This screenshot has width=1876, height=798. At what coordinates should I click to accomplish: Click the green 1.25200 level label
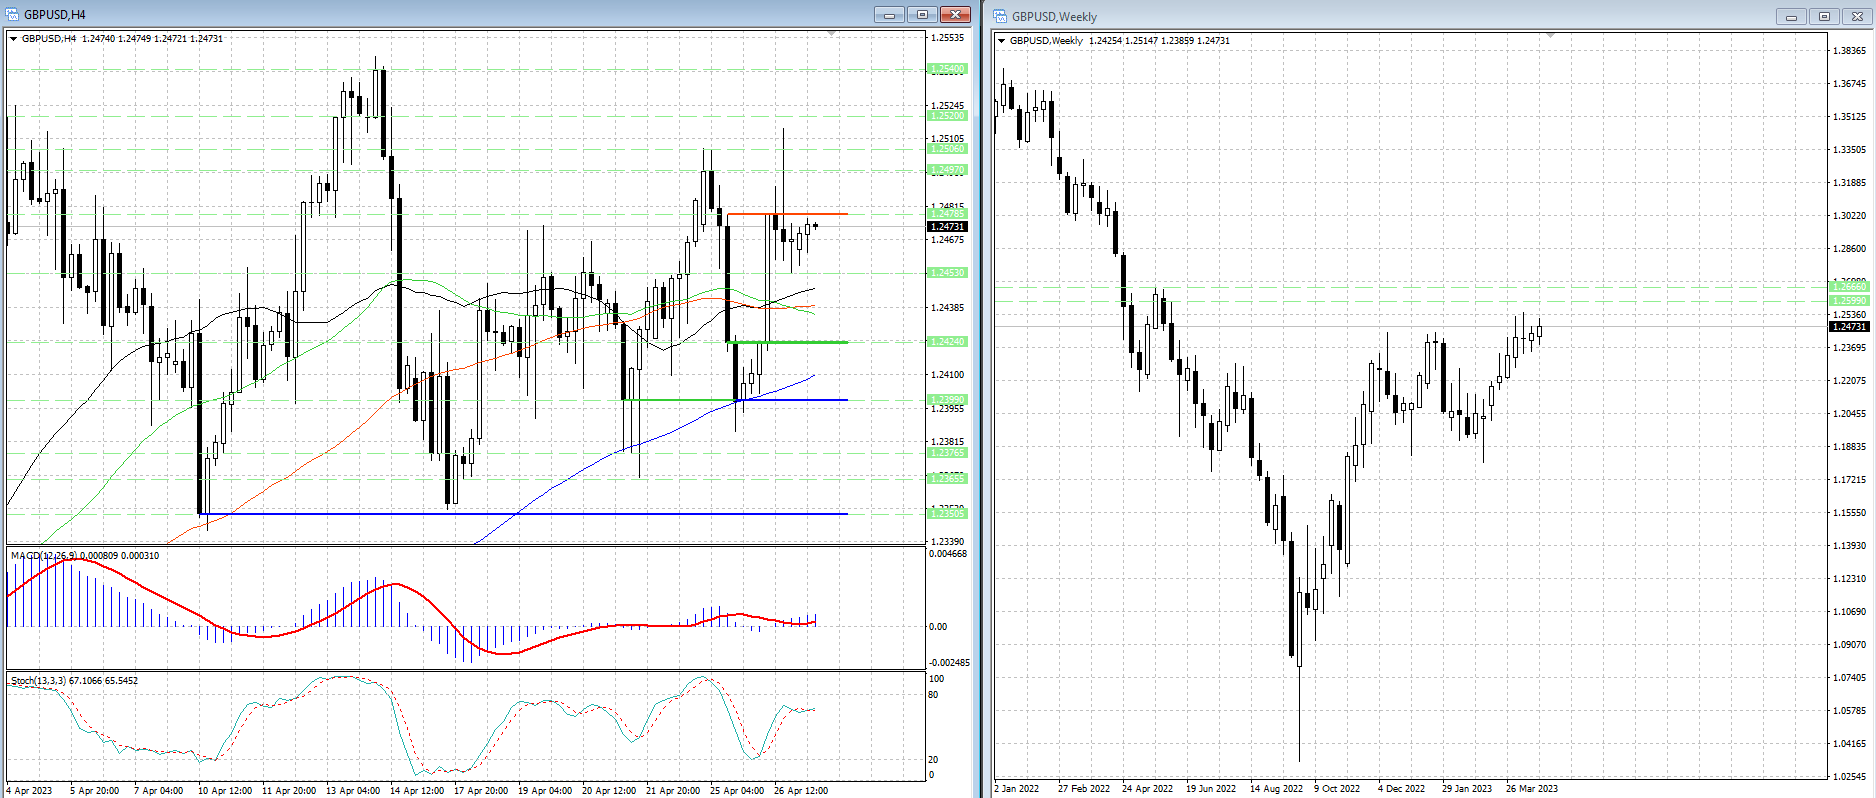pyautogui.click(x=947, y=116)
